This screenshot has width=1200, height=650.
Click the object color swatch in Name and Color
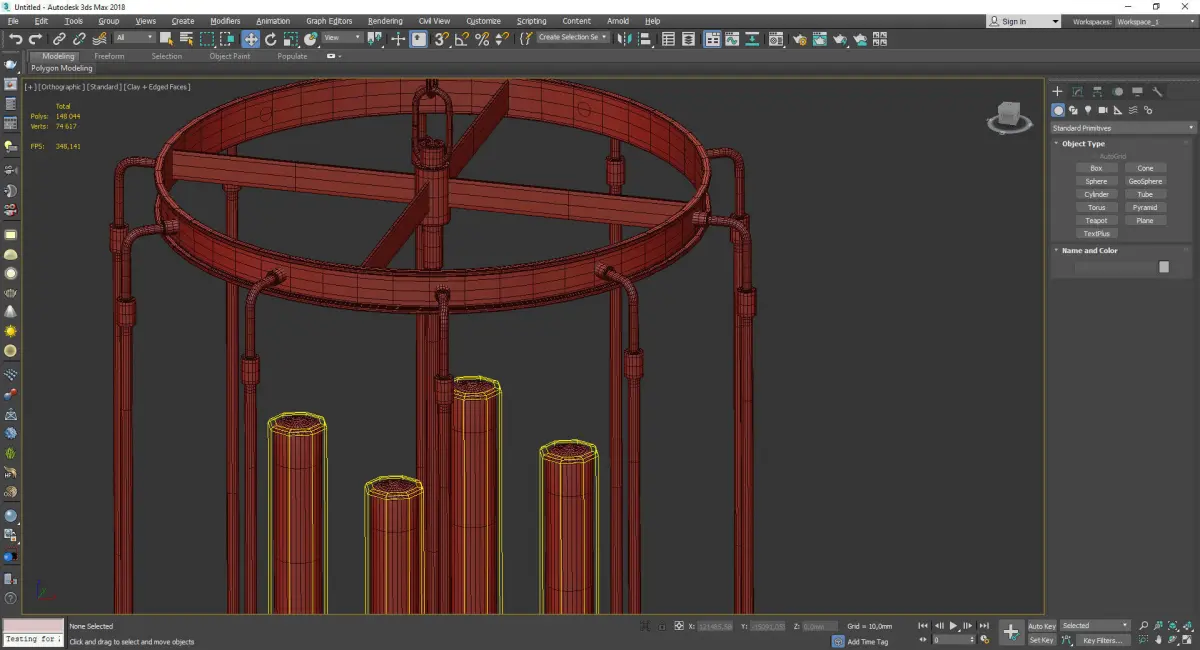tap(1163, 267)
